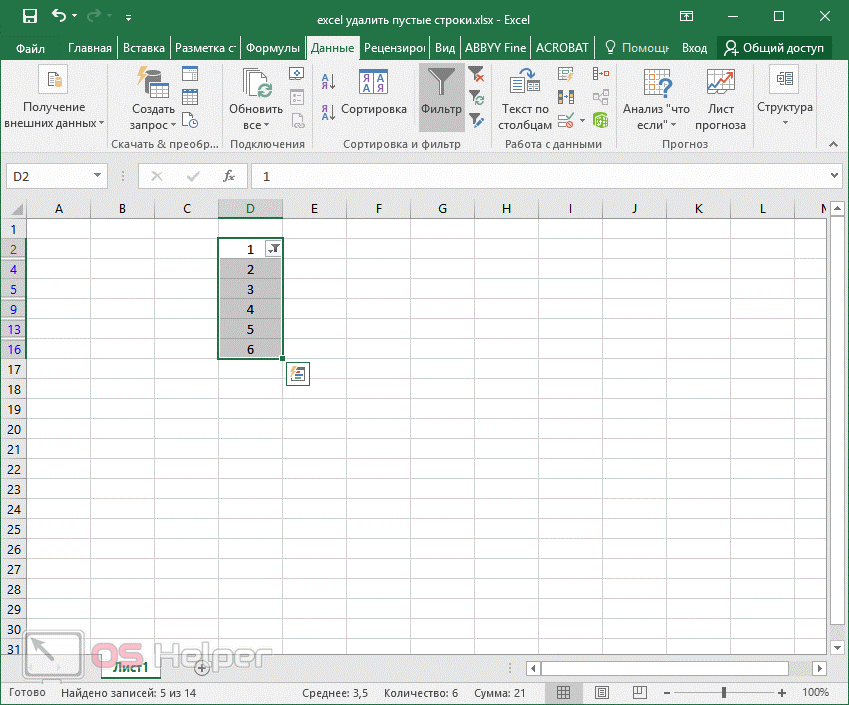The width and height of the screenshot is (849, 705).
Task: Open the filter dropdown in cell D2
Action: click(x=273, y=249)
